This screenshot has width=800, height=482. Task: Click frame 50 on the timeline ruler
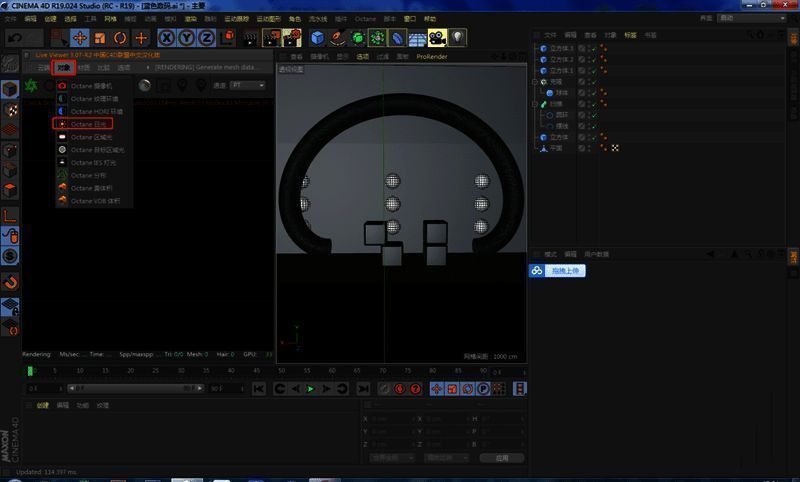(x=281, y=371)
